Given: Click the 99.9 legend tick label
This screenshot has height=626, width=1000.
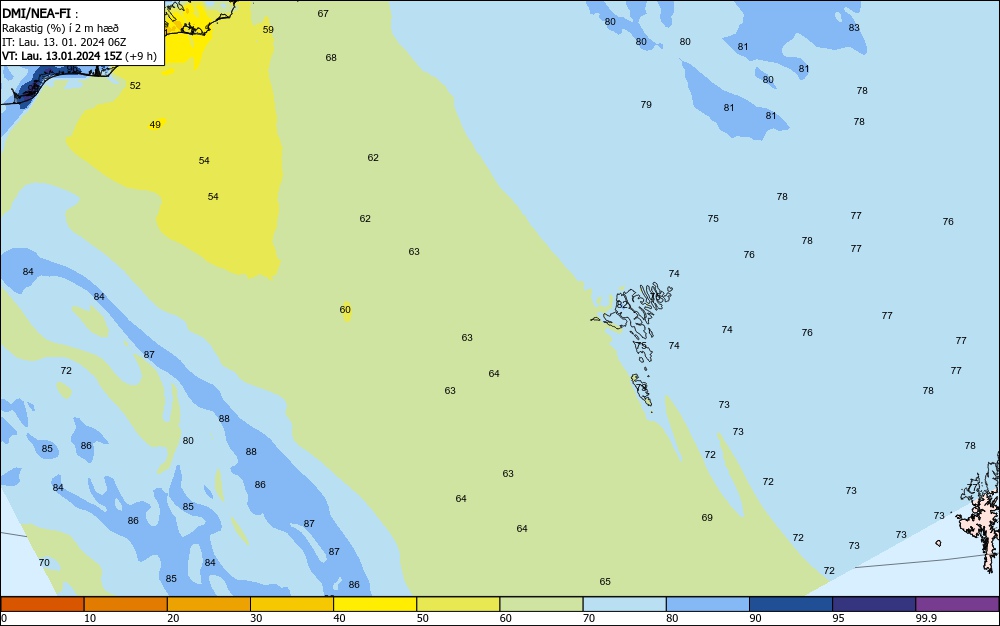Looking at the screenshot, I should (926, 618).
